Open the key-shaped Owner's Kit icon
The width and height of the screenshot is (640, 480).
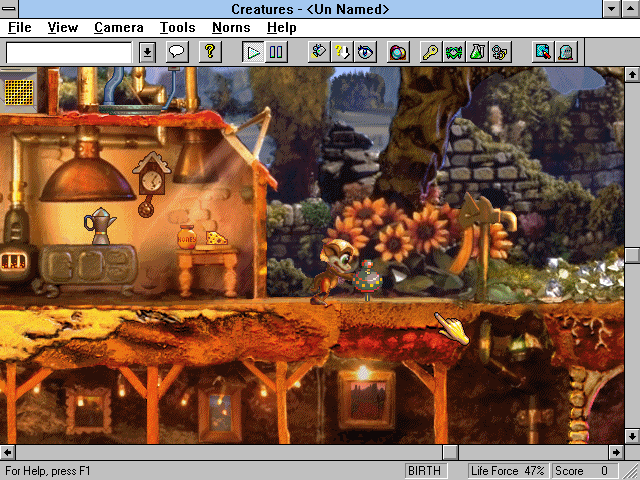431,52
